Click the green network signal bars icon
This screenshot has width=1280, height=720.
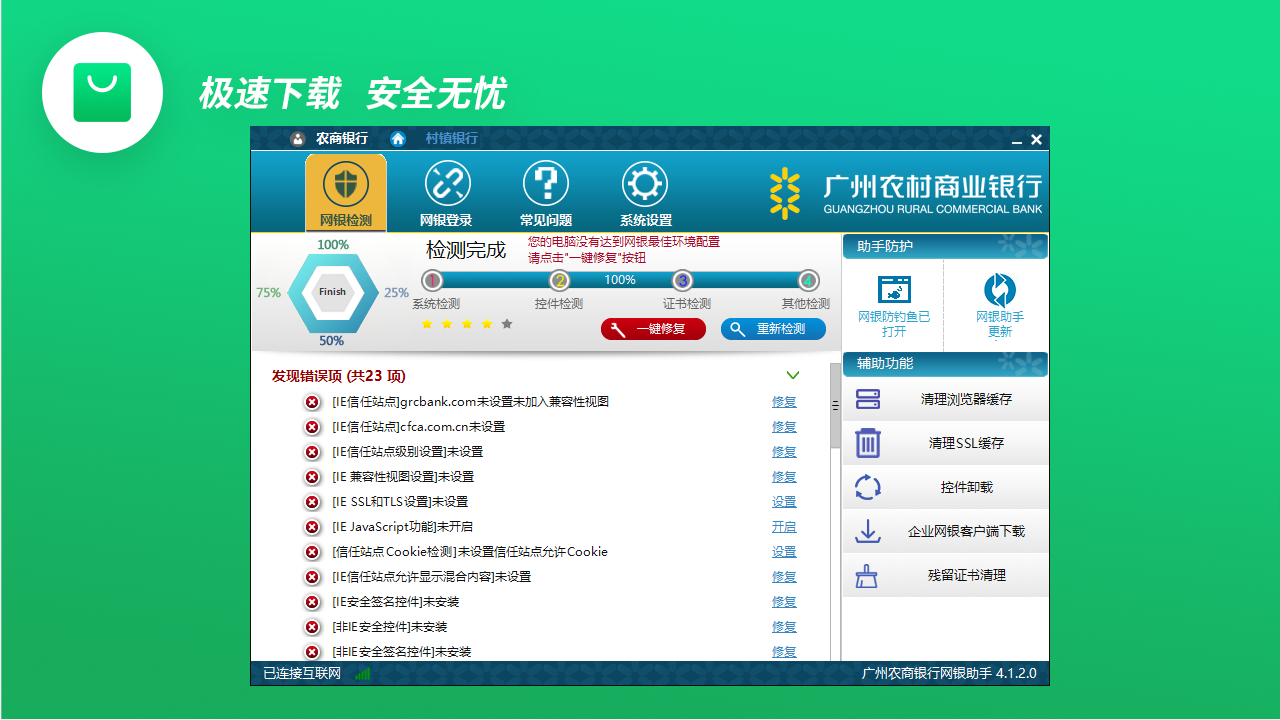click(x=362, y=674)
